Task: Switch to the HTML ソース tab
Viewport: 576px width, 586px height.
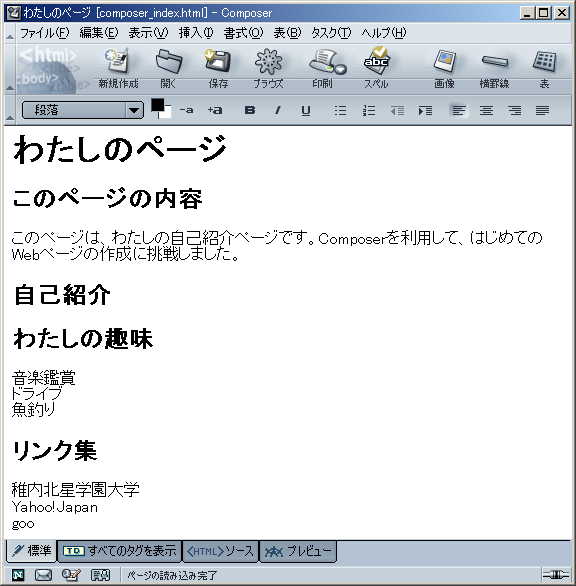Action: tap(221, 551)
